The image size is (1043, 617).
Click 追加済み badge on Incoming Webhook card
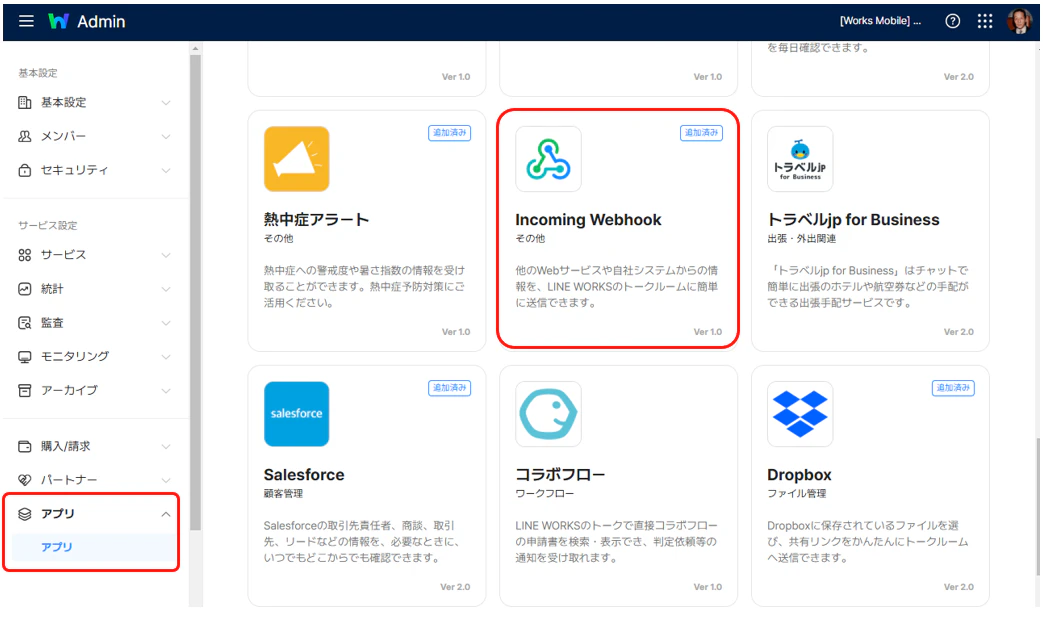click(x=701, y=133)
